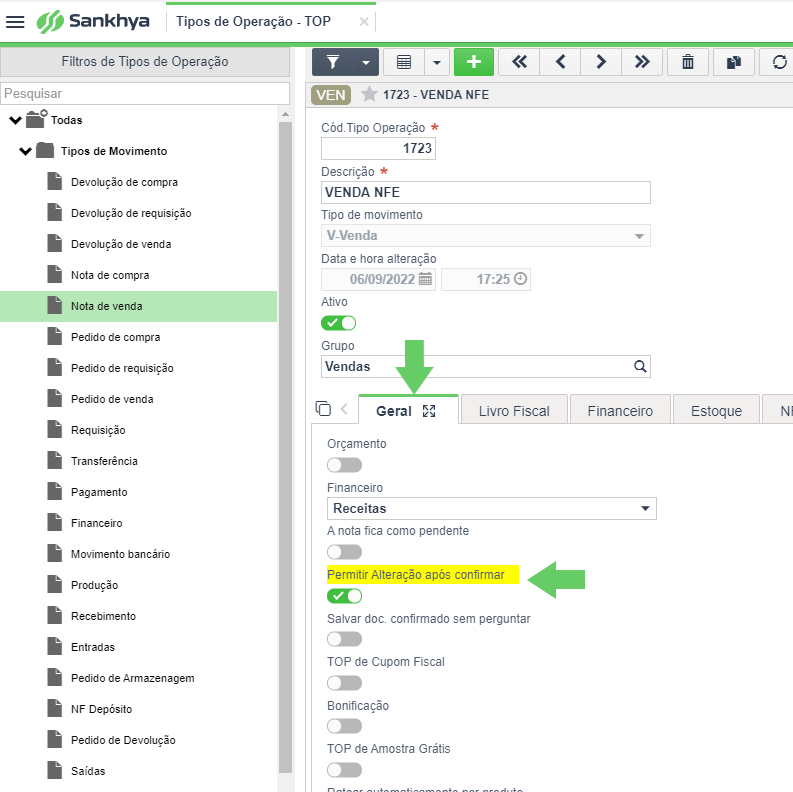Click the Pesquisar search field
Viewport: 793px width, 792px height.
145,94
